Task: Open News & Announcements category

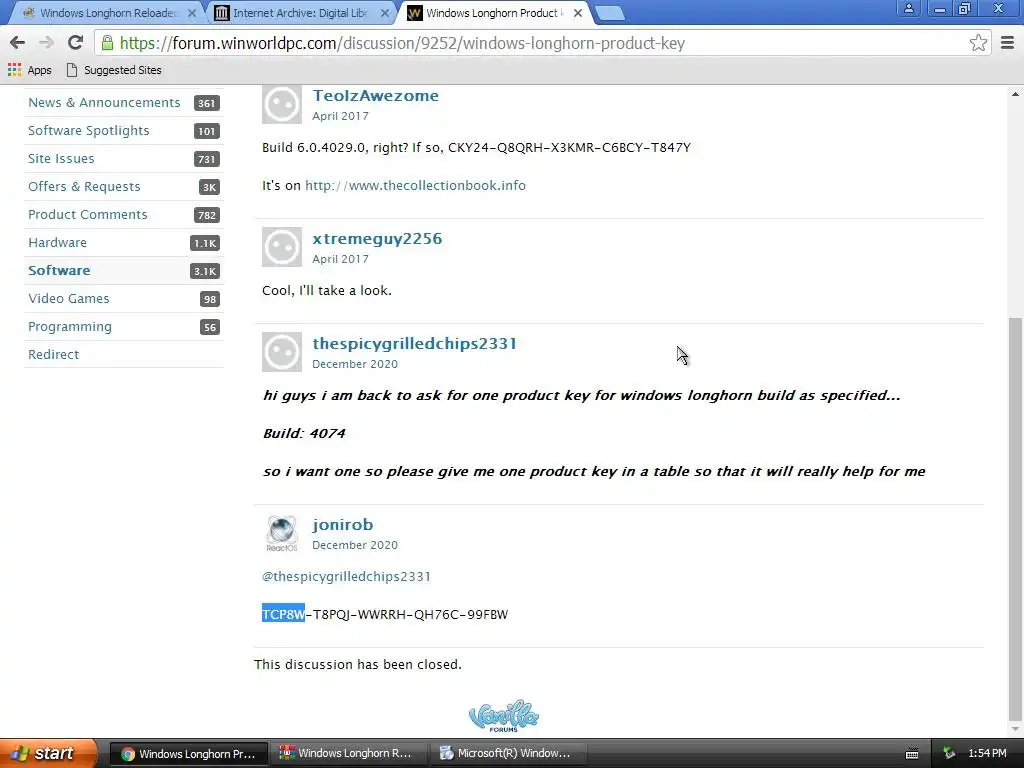Action: [104, 103]
